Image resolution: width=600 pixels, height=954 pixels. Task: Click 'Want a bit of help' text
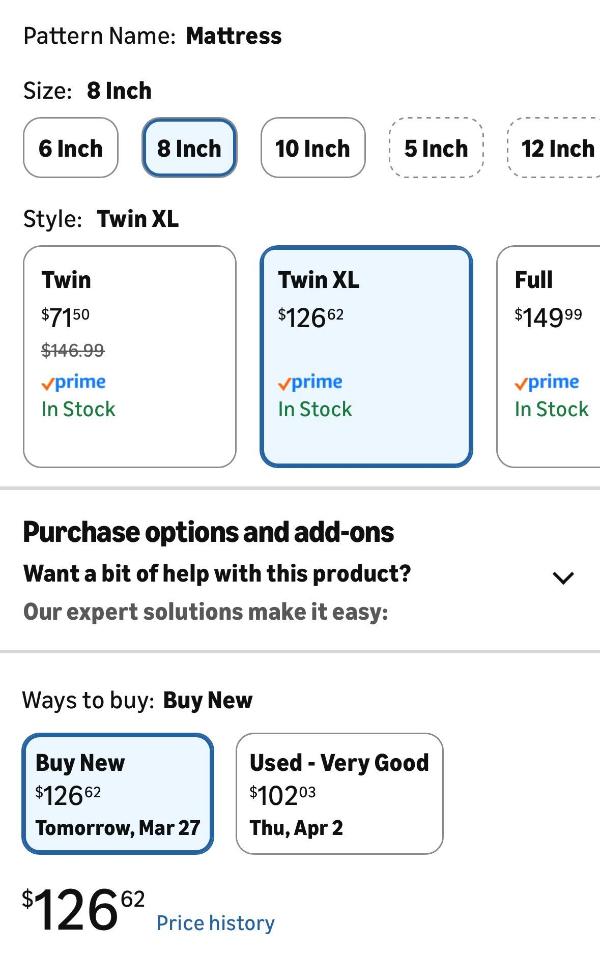217,574
